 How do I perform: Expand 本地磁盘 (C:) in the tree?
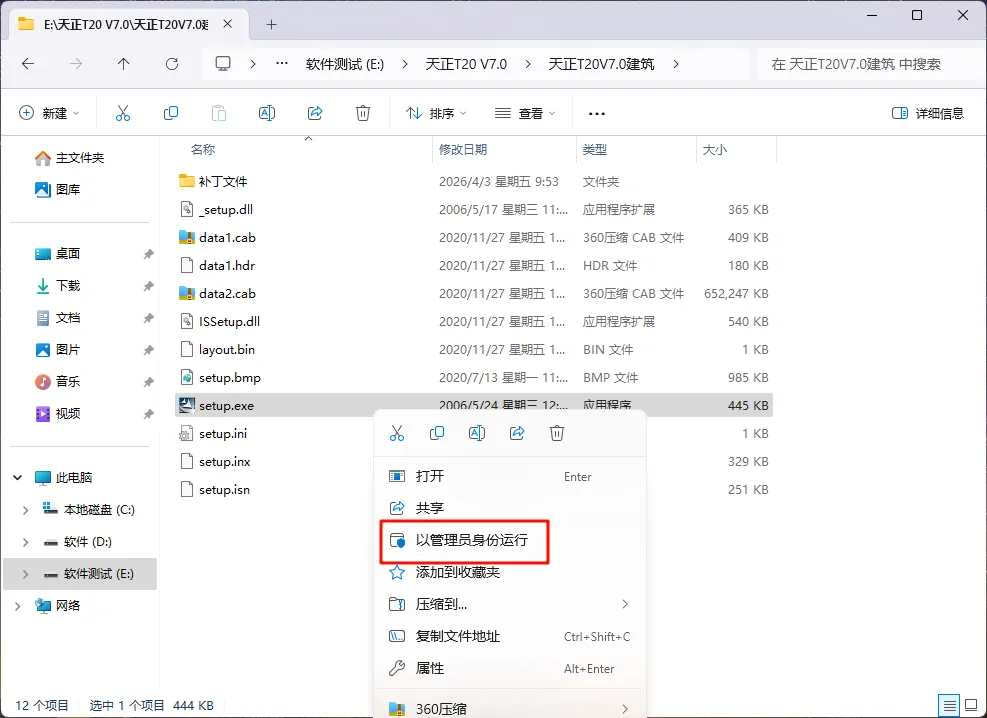[x=25, y=510]
